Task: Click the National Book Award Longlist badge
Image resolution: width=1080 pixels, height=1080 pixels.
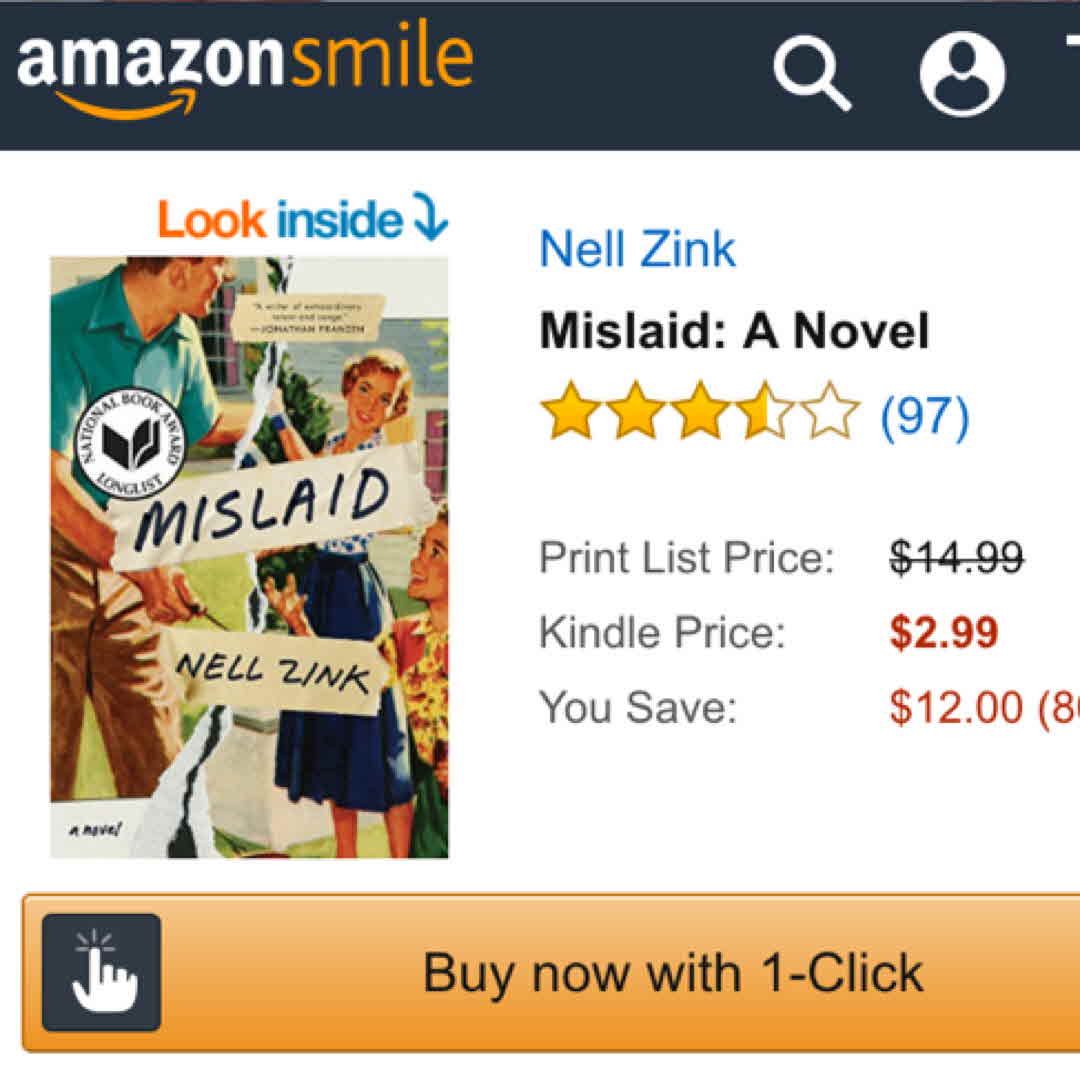Action: pos(130,441)
